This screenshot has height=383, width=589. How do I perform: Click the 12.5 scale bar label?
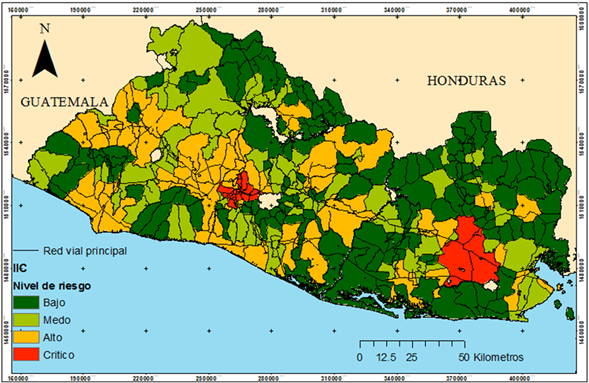386,357
